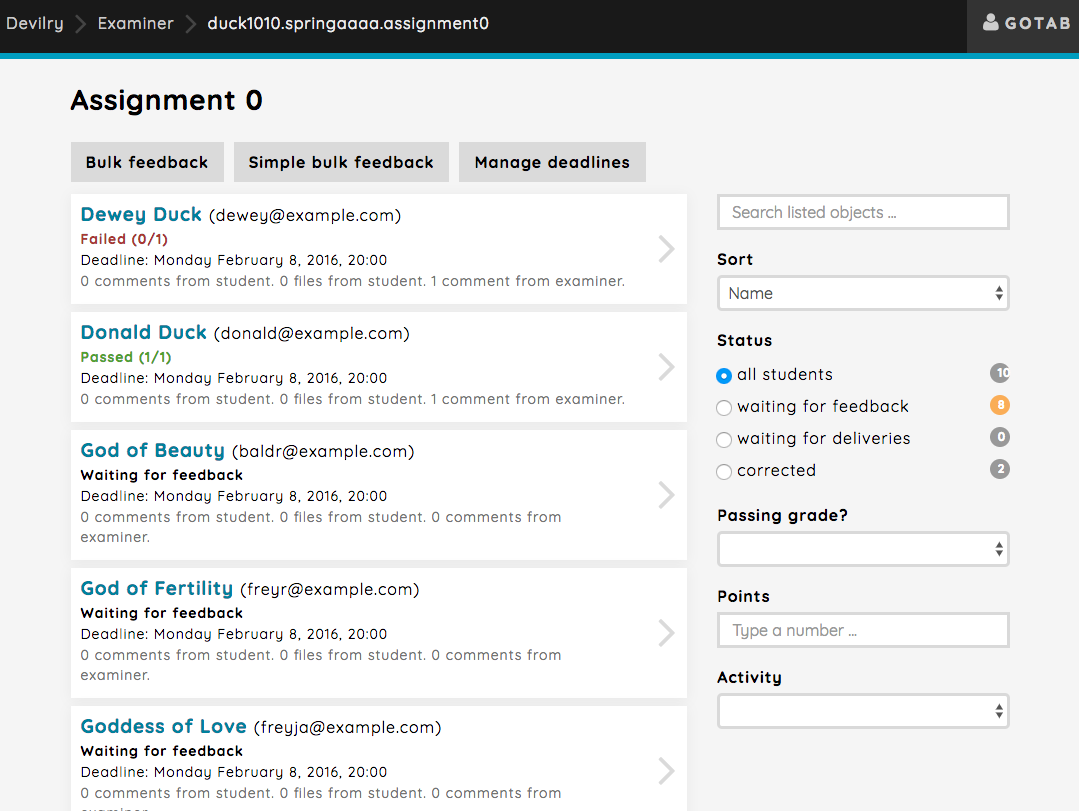Click the user icon next to GOTAB
The width and height of the screenshot is (1079, 811).
click(x=990, y=23)
